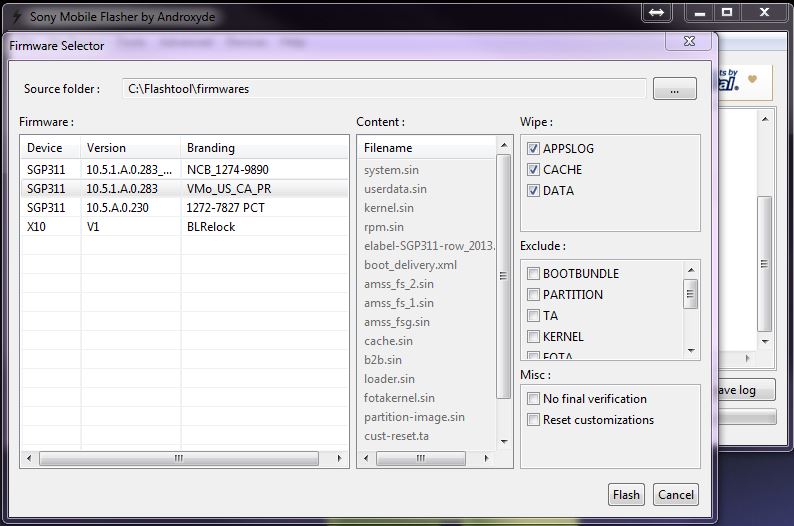Click the lightning bolt Flasher app icon
Viewport: 794px width, 526px height.
pos(17,17)
